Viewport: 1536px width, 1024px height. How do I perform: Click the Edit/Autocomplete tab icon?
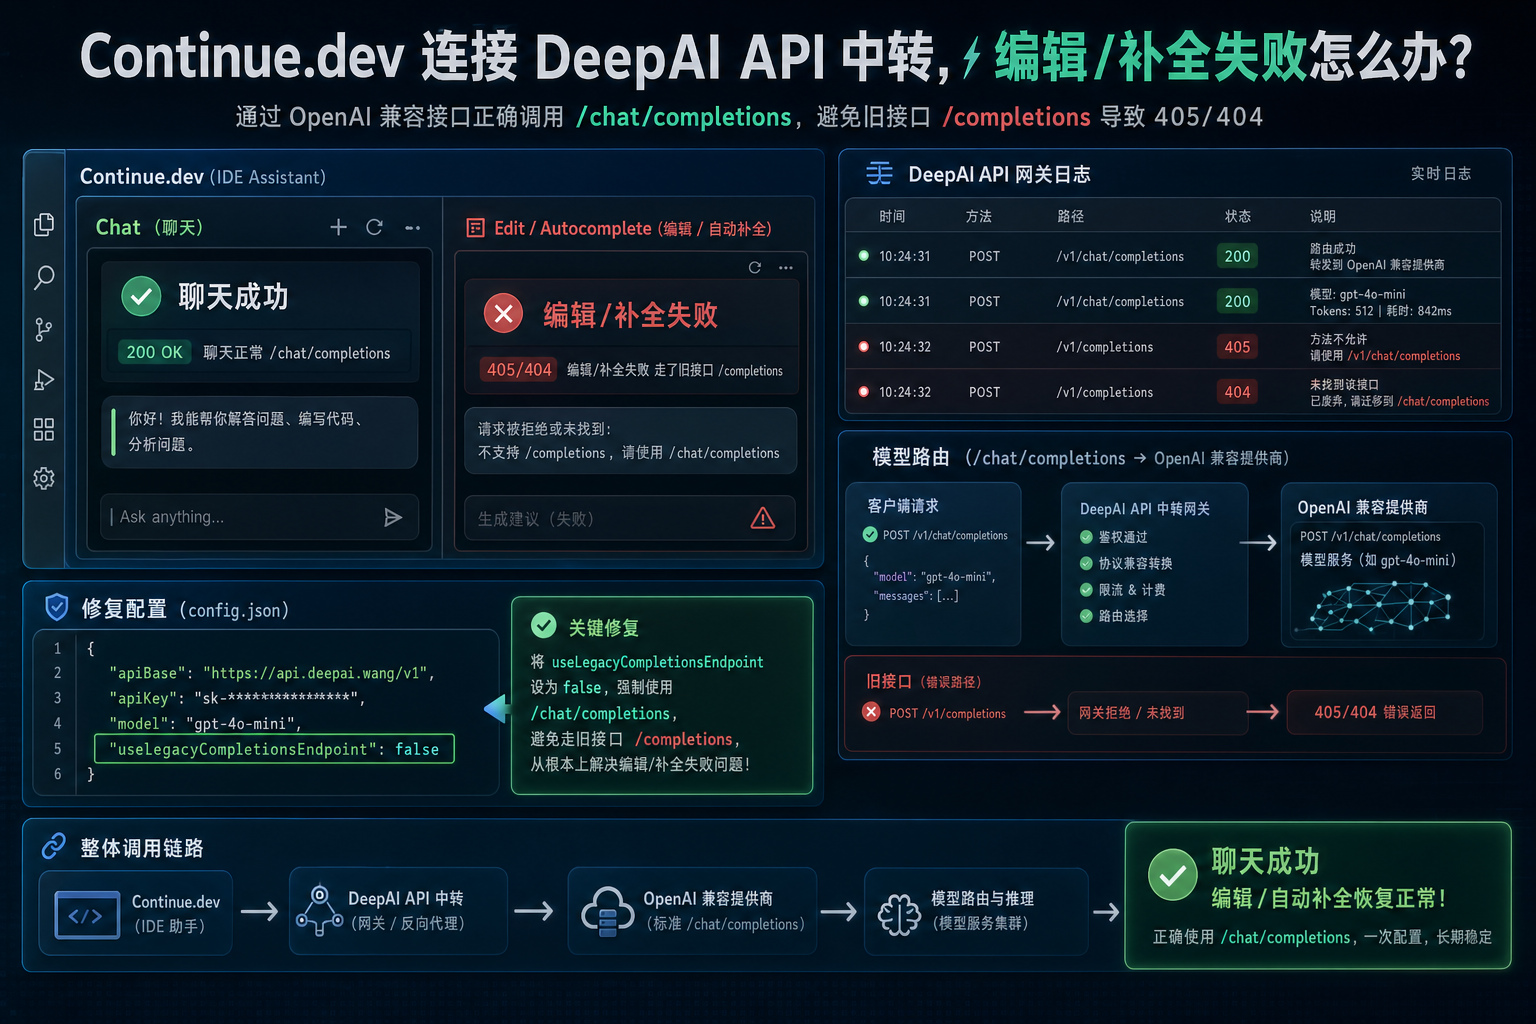(476, 228)
